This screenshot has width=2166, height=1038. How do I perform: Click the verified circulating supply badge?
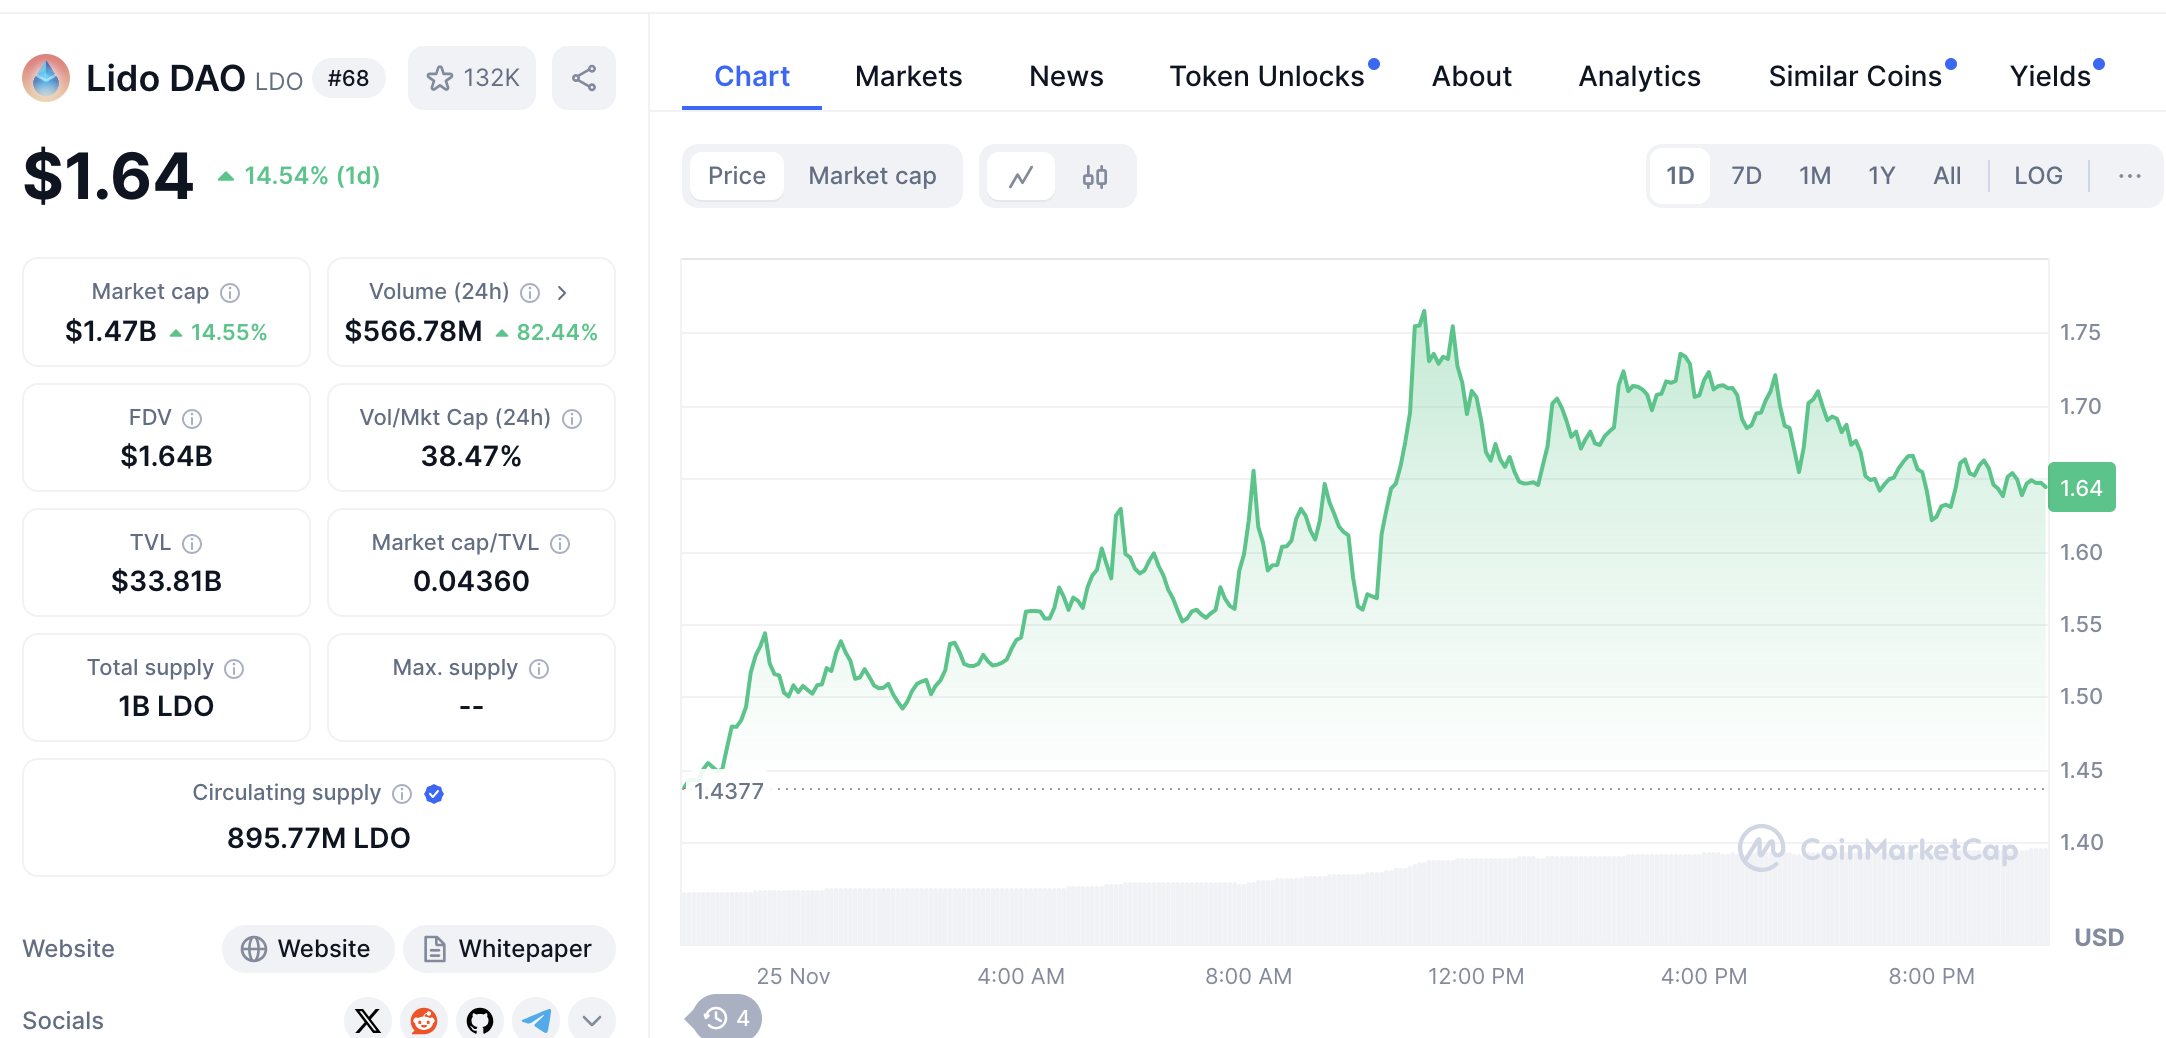434,793
